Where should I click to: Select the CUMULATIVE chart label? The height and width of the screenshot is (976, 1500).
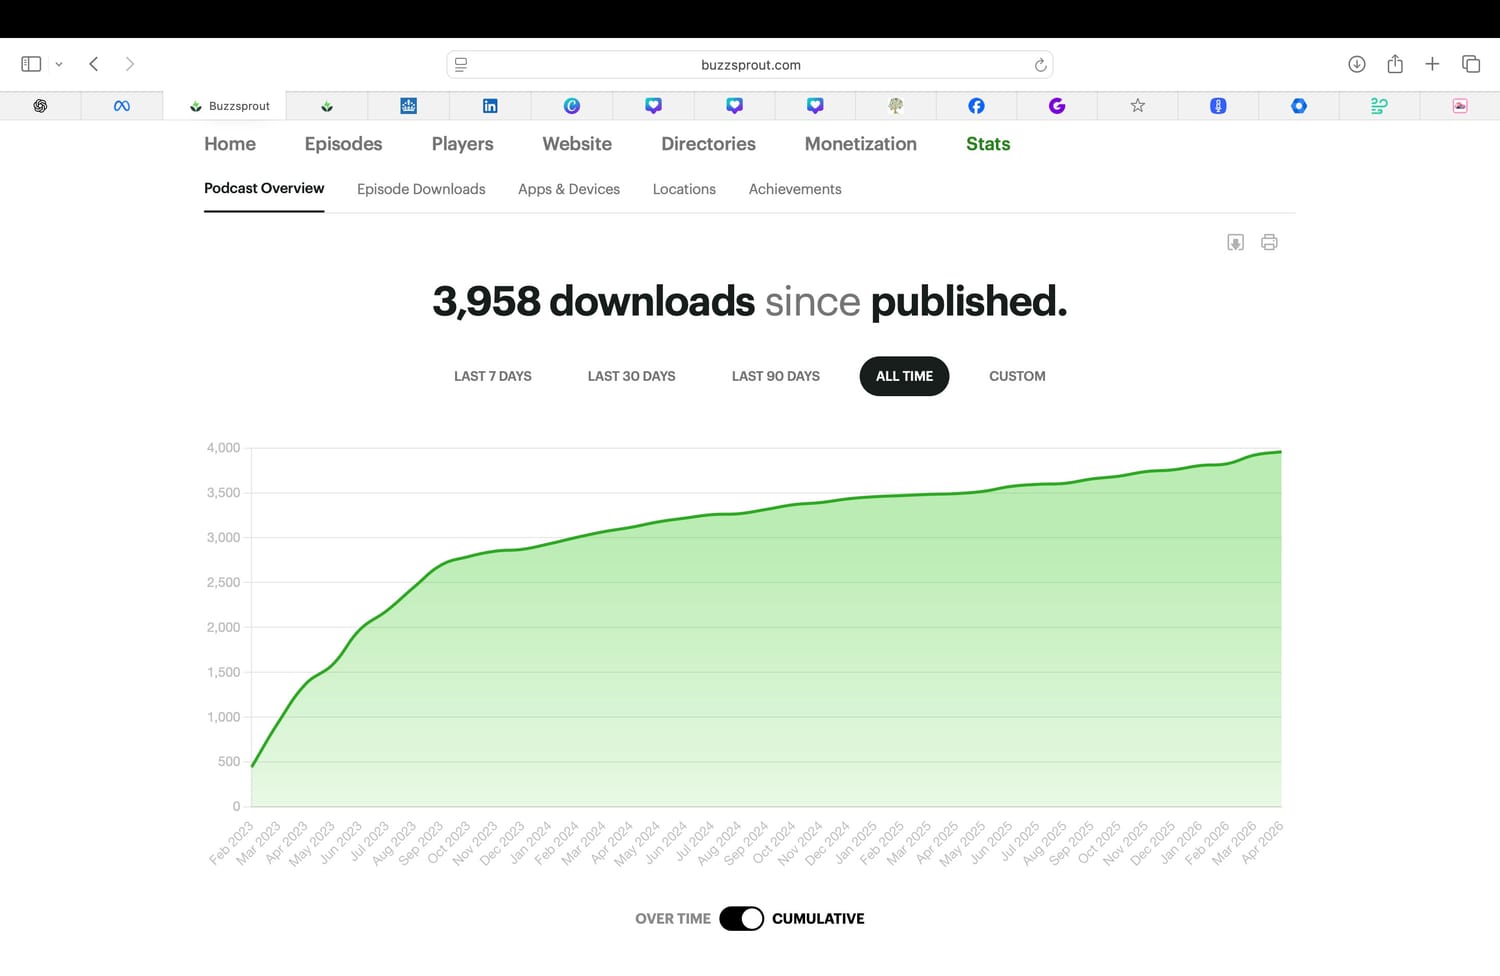(x=818, y=919)
